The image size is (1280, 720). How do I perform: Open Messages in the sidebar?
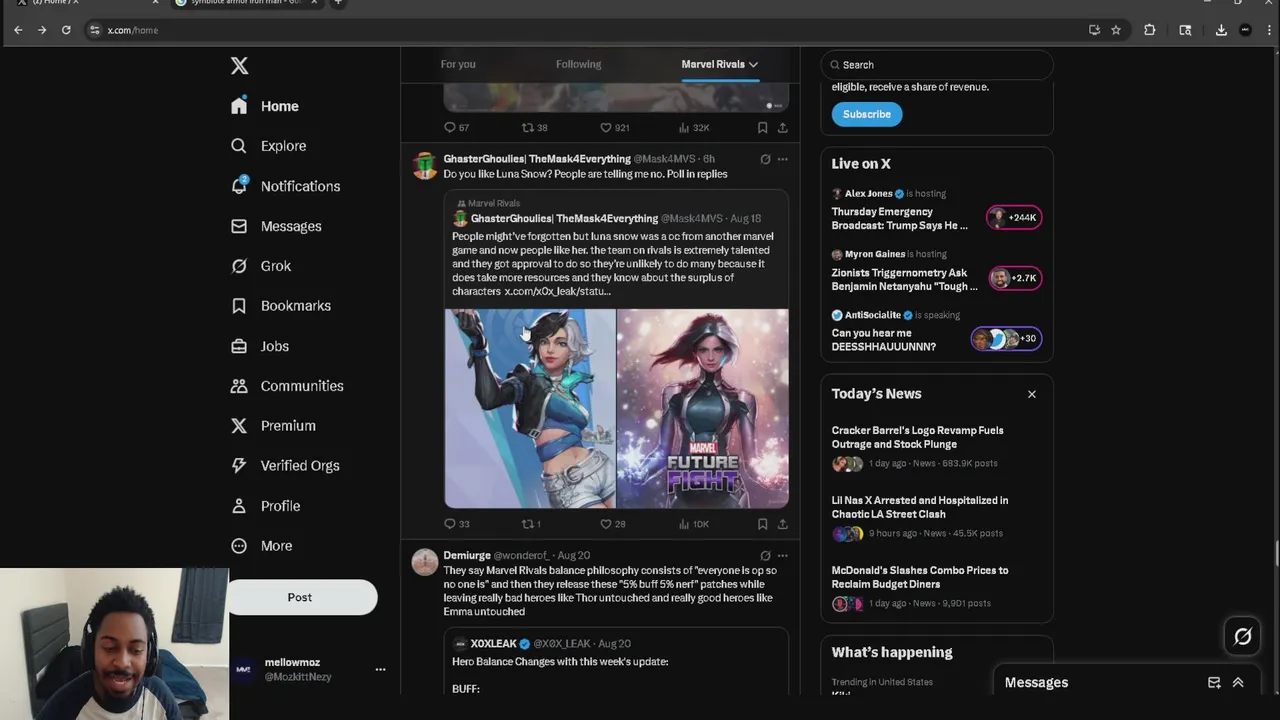276,226
